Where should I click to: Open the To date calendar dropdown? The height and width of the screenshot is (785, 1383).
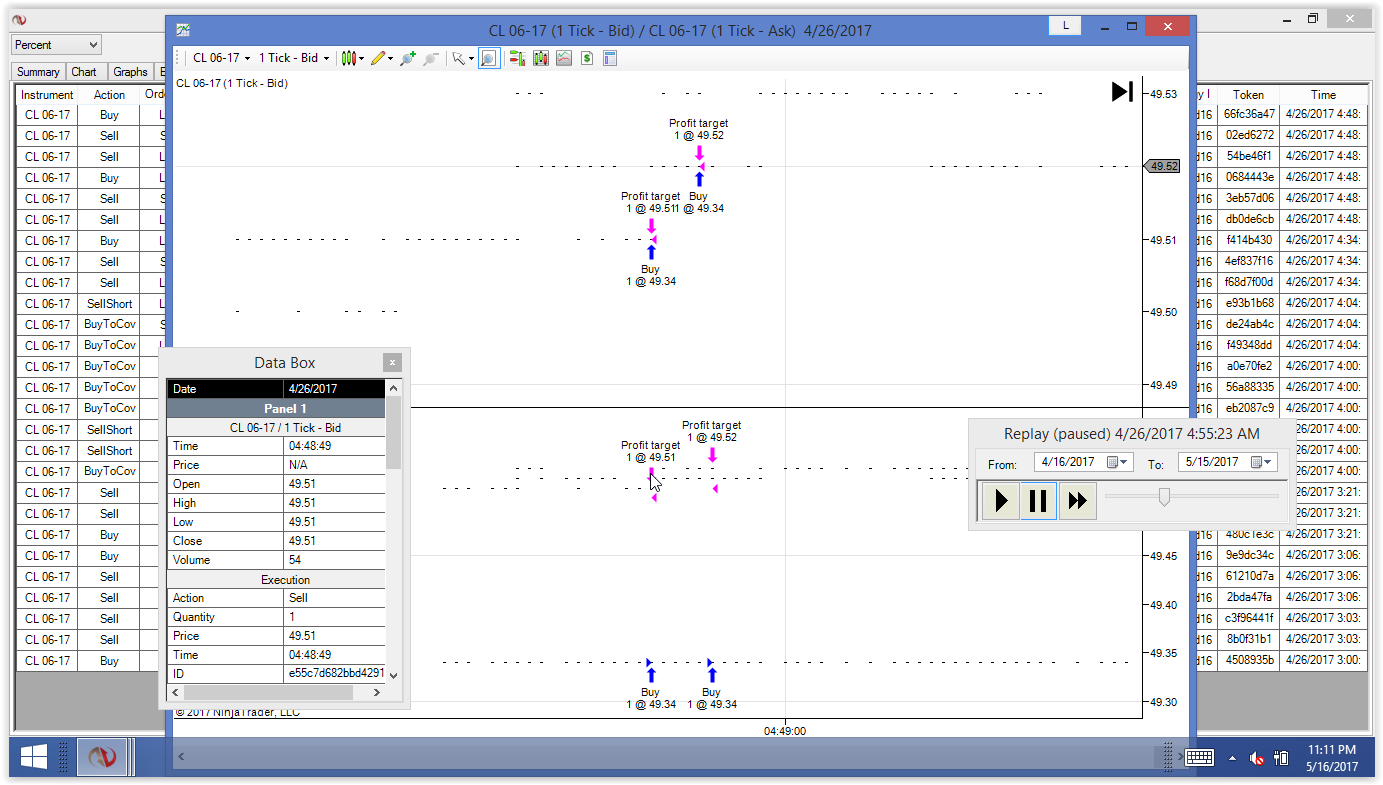[1263, 462]
